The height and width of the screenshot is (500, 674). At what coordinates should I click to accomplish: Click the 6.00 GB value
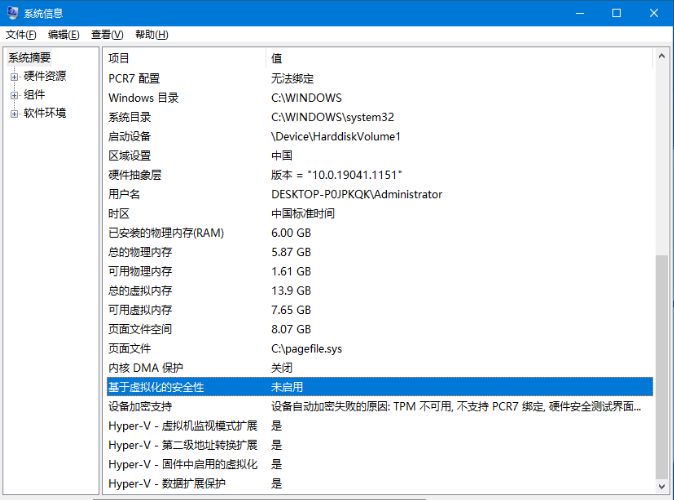coord(291,233)
